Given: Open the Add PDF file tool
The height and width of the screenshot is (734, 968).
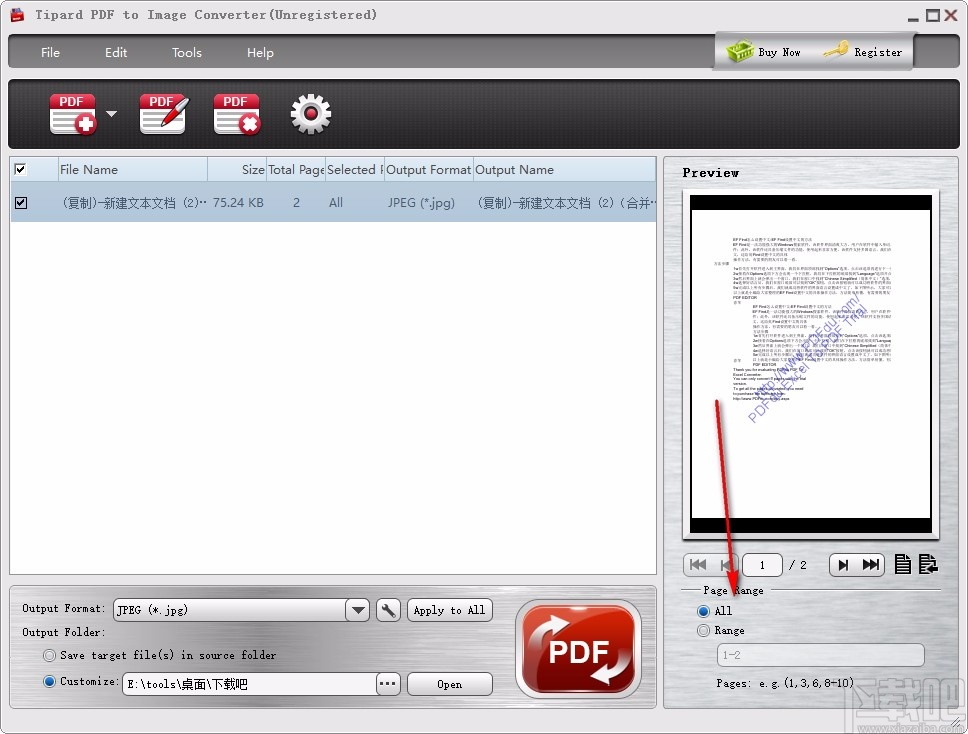Looking at the screenshot, I should click(x=71, y=112).
